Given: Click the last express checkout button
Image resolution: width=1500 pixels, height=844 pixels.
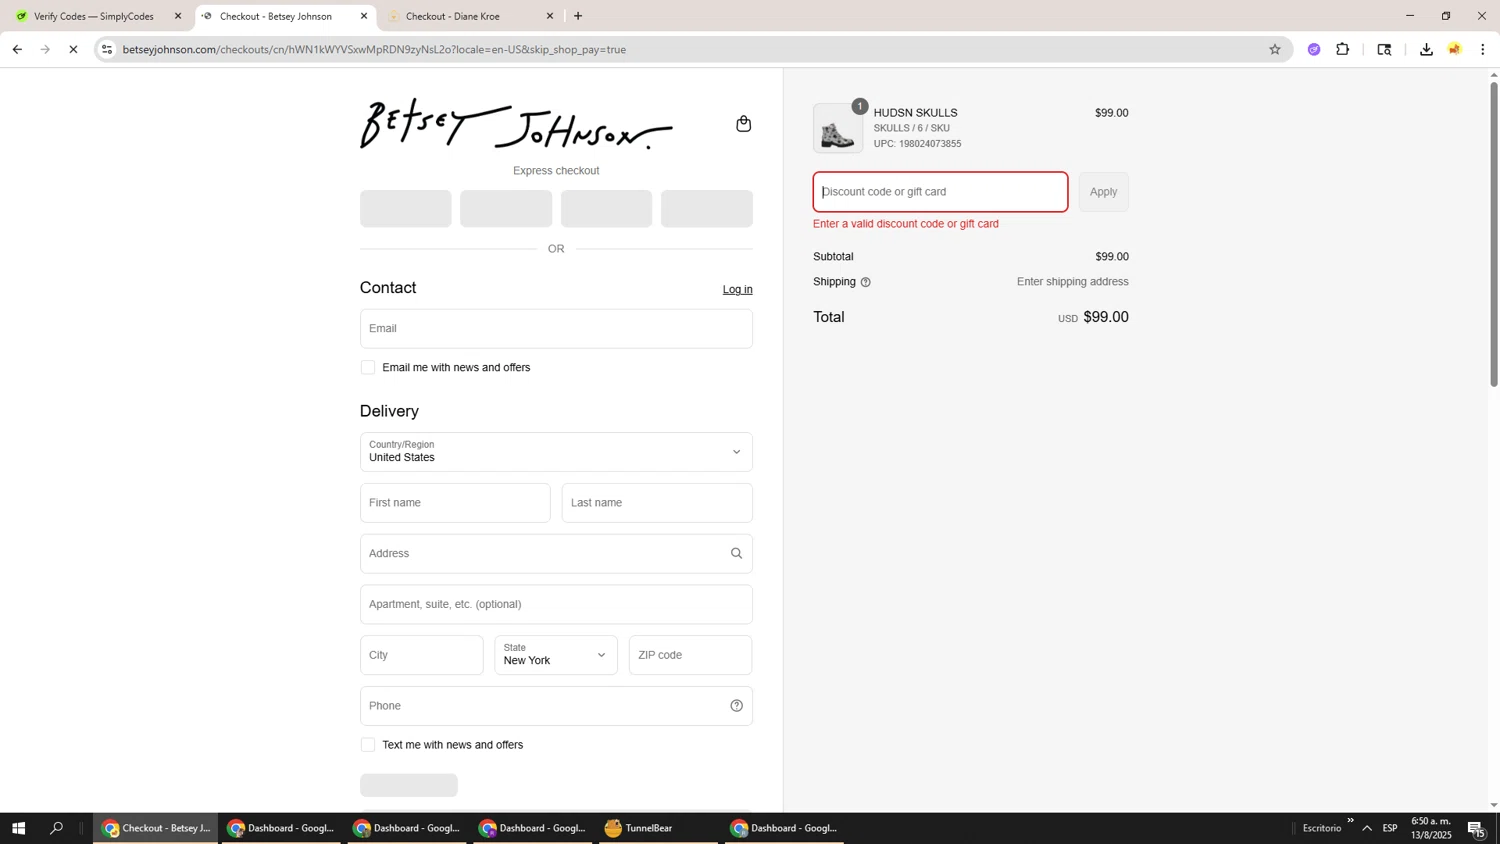Looking at the screenshot, I should 707,209.
